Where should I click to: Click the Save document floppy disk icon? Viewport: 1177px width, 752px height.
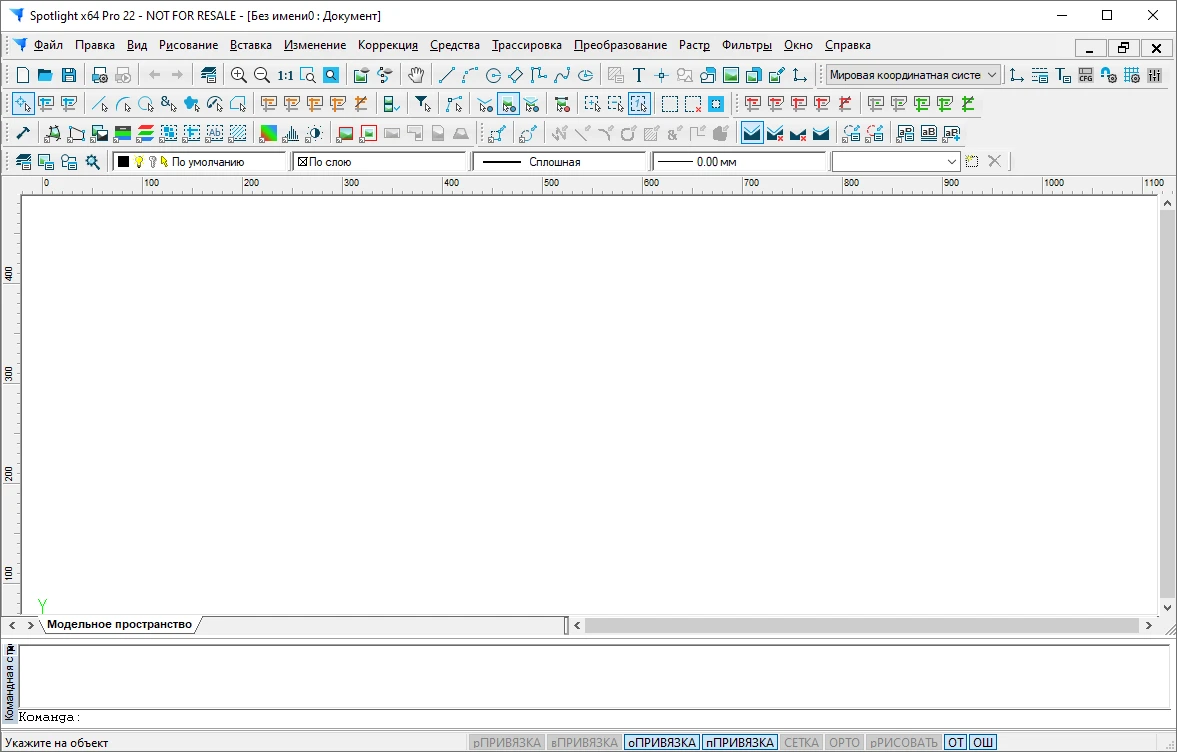point(69,75)
